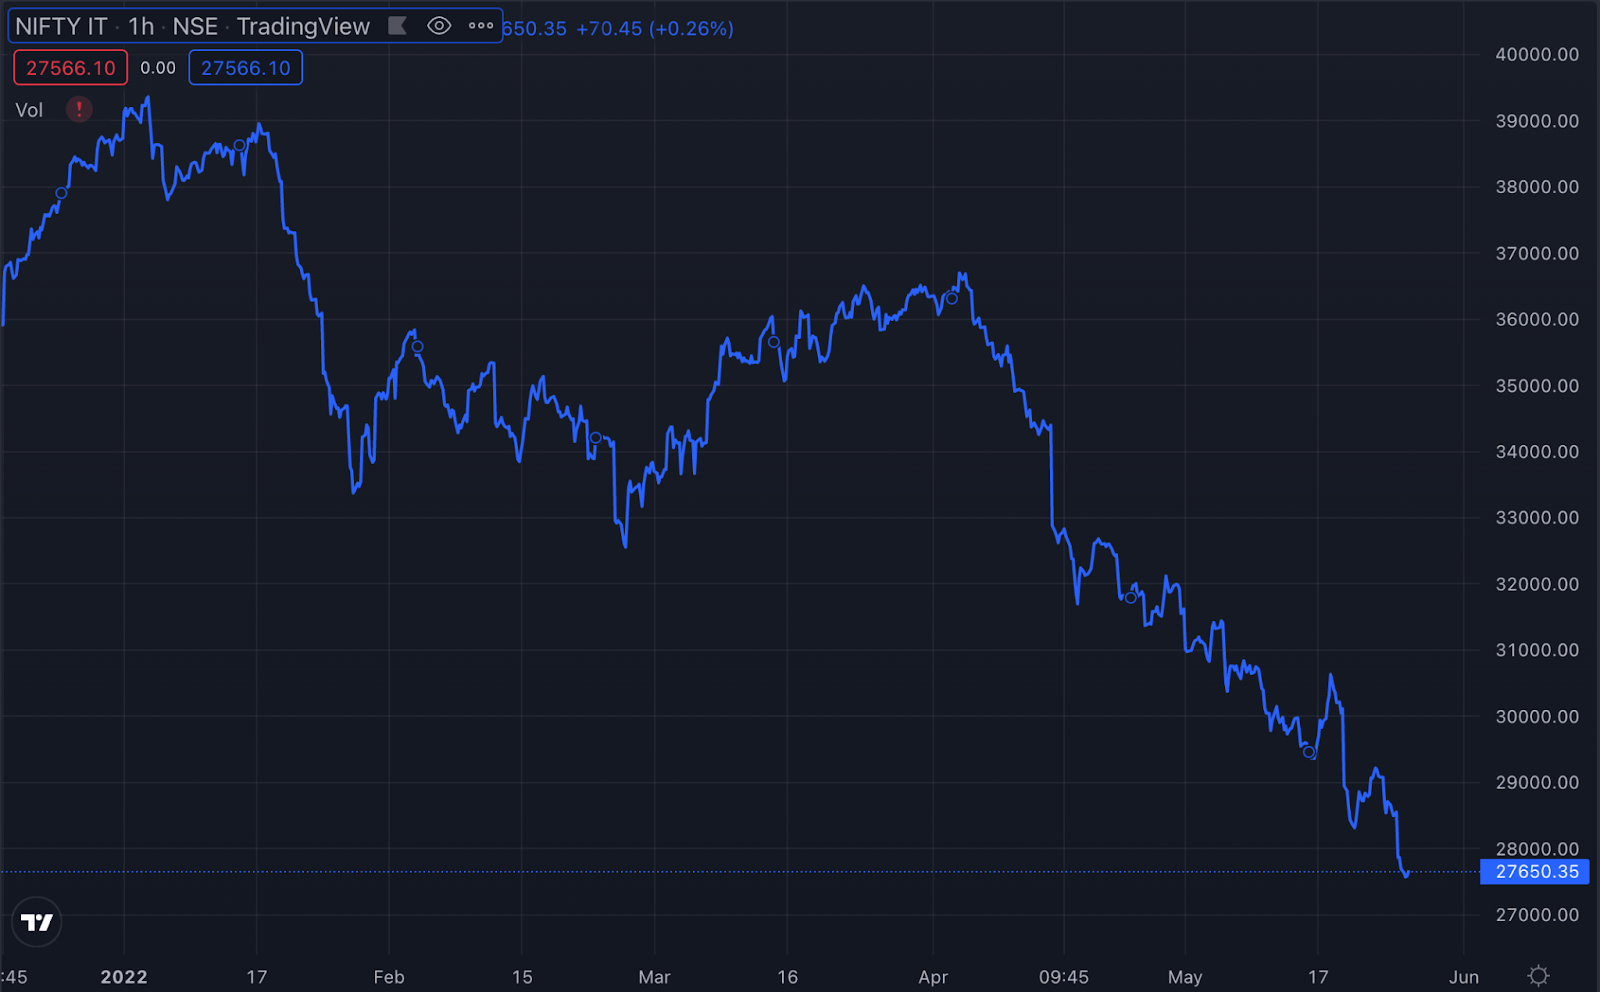The height and width of the screenshot is (992, 1600).
Task: Click the 34000.00 price axis label
Action: click(1538, 452)
